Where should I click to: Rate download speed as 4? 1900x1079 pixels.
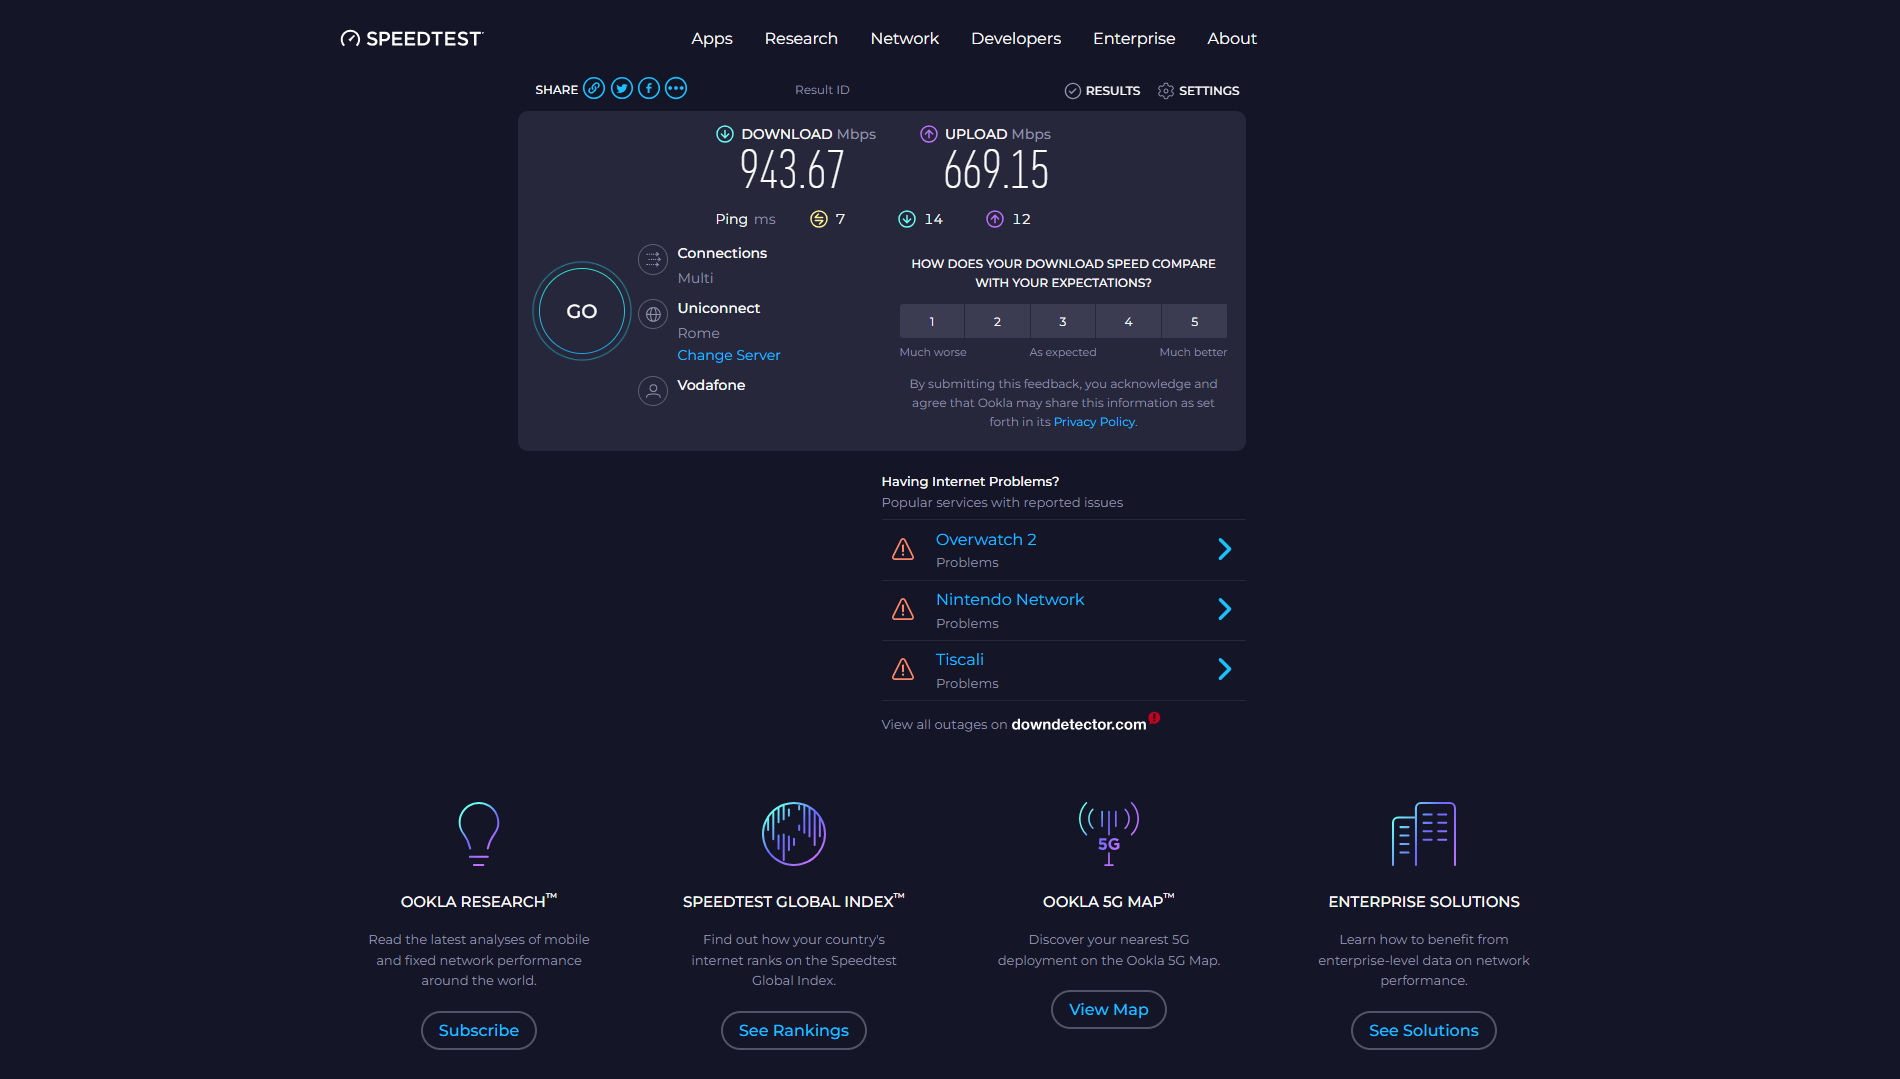[x=1129, y=321]
